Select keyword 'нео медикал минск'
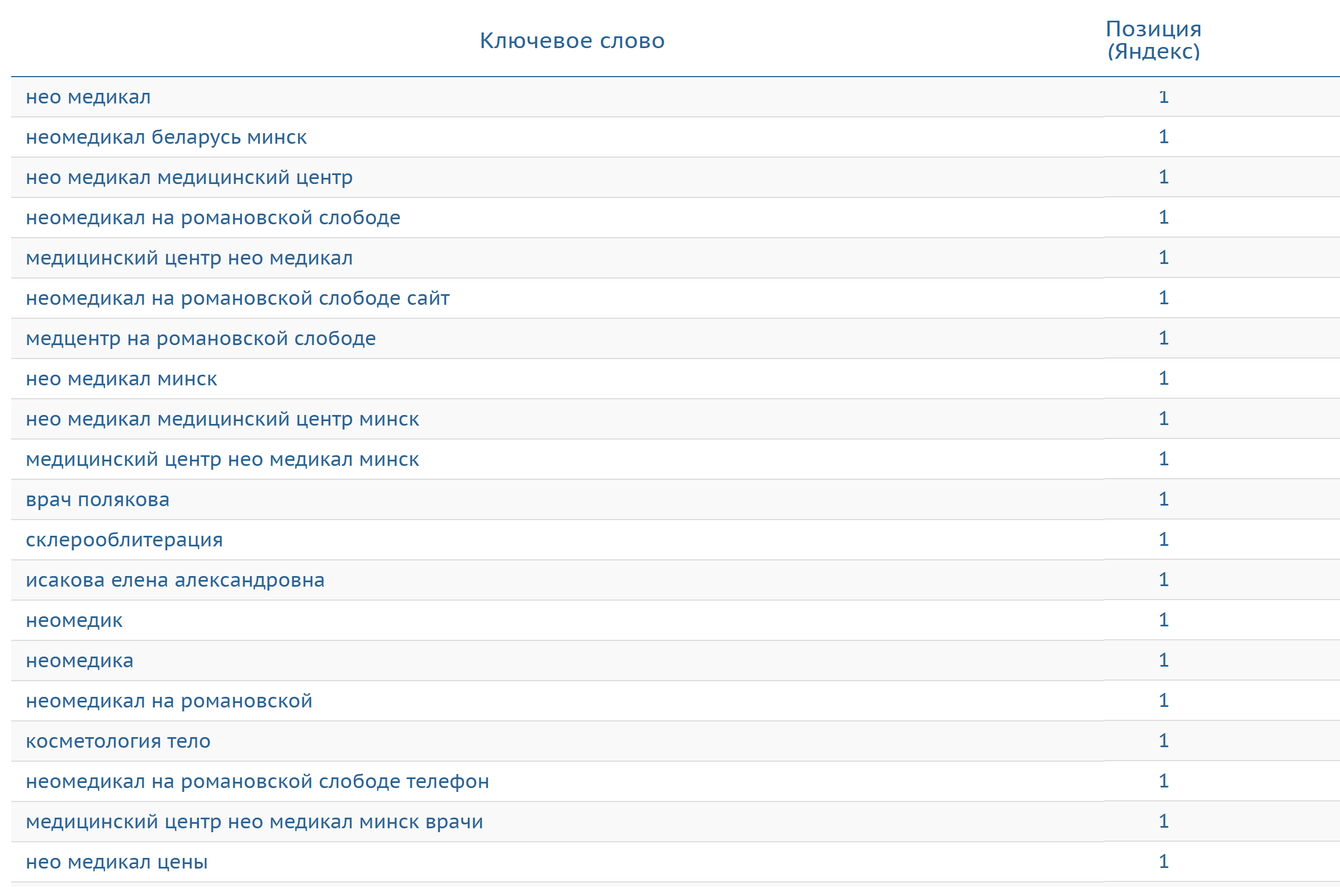The height and width of the screenshot is (887, 1340). point(121,379)
